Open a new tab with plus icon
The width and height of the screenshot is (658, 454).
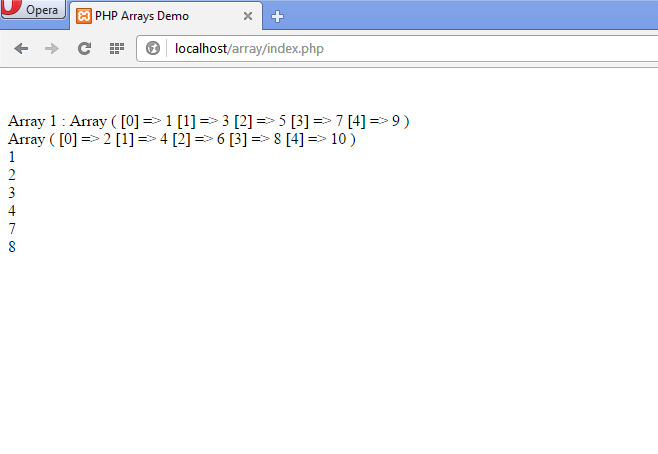click(277, 16)
